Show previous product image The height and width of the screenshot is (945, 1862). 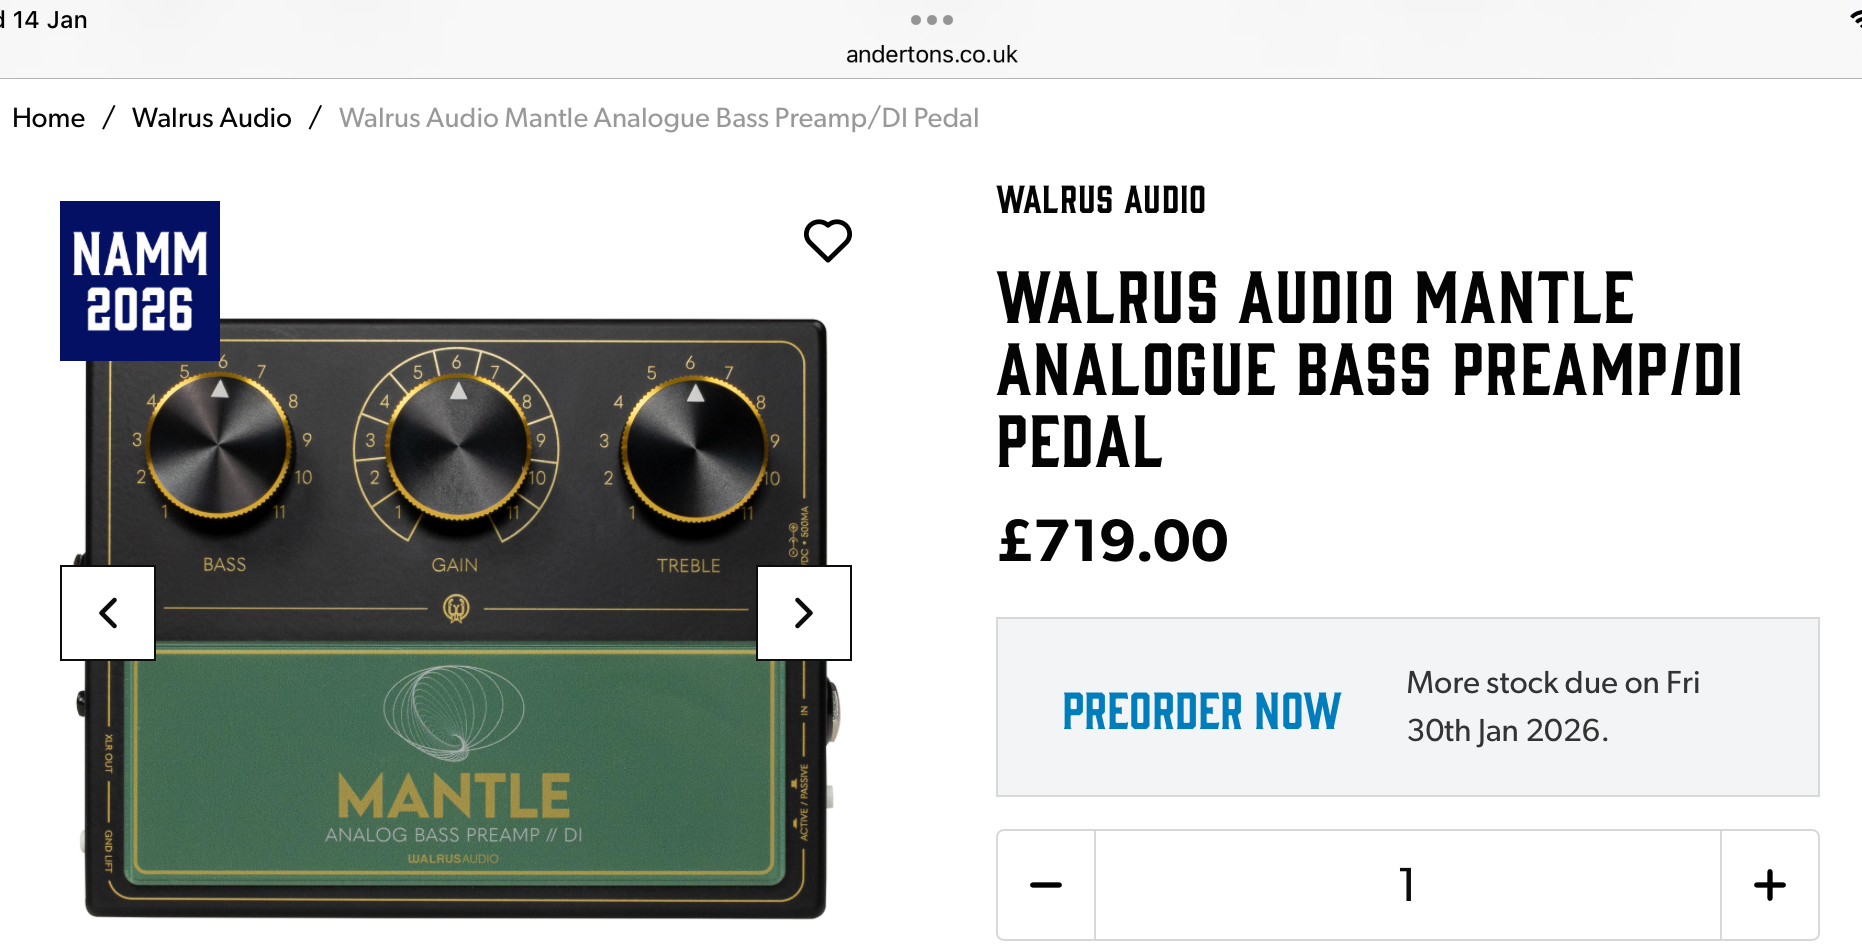[108, 613]
